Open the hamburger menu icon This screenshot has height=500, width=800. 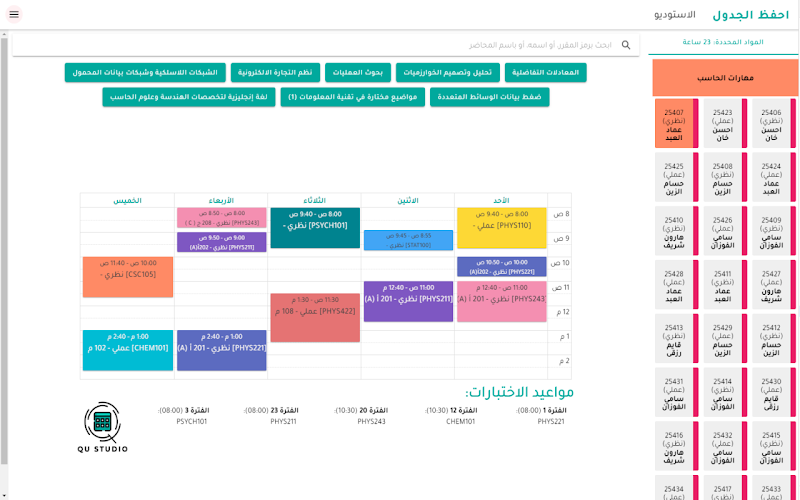click(x=14, y=14)
